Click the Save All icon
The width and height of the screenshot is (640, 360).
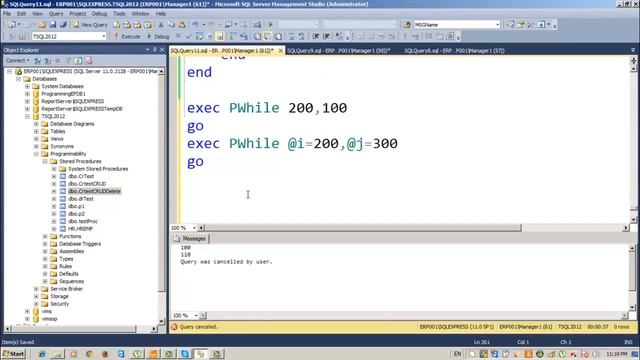coord(63,24)
